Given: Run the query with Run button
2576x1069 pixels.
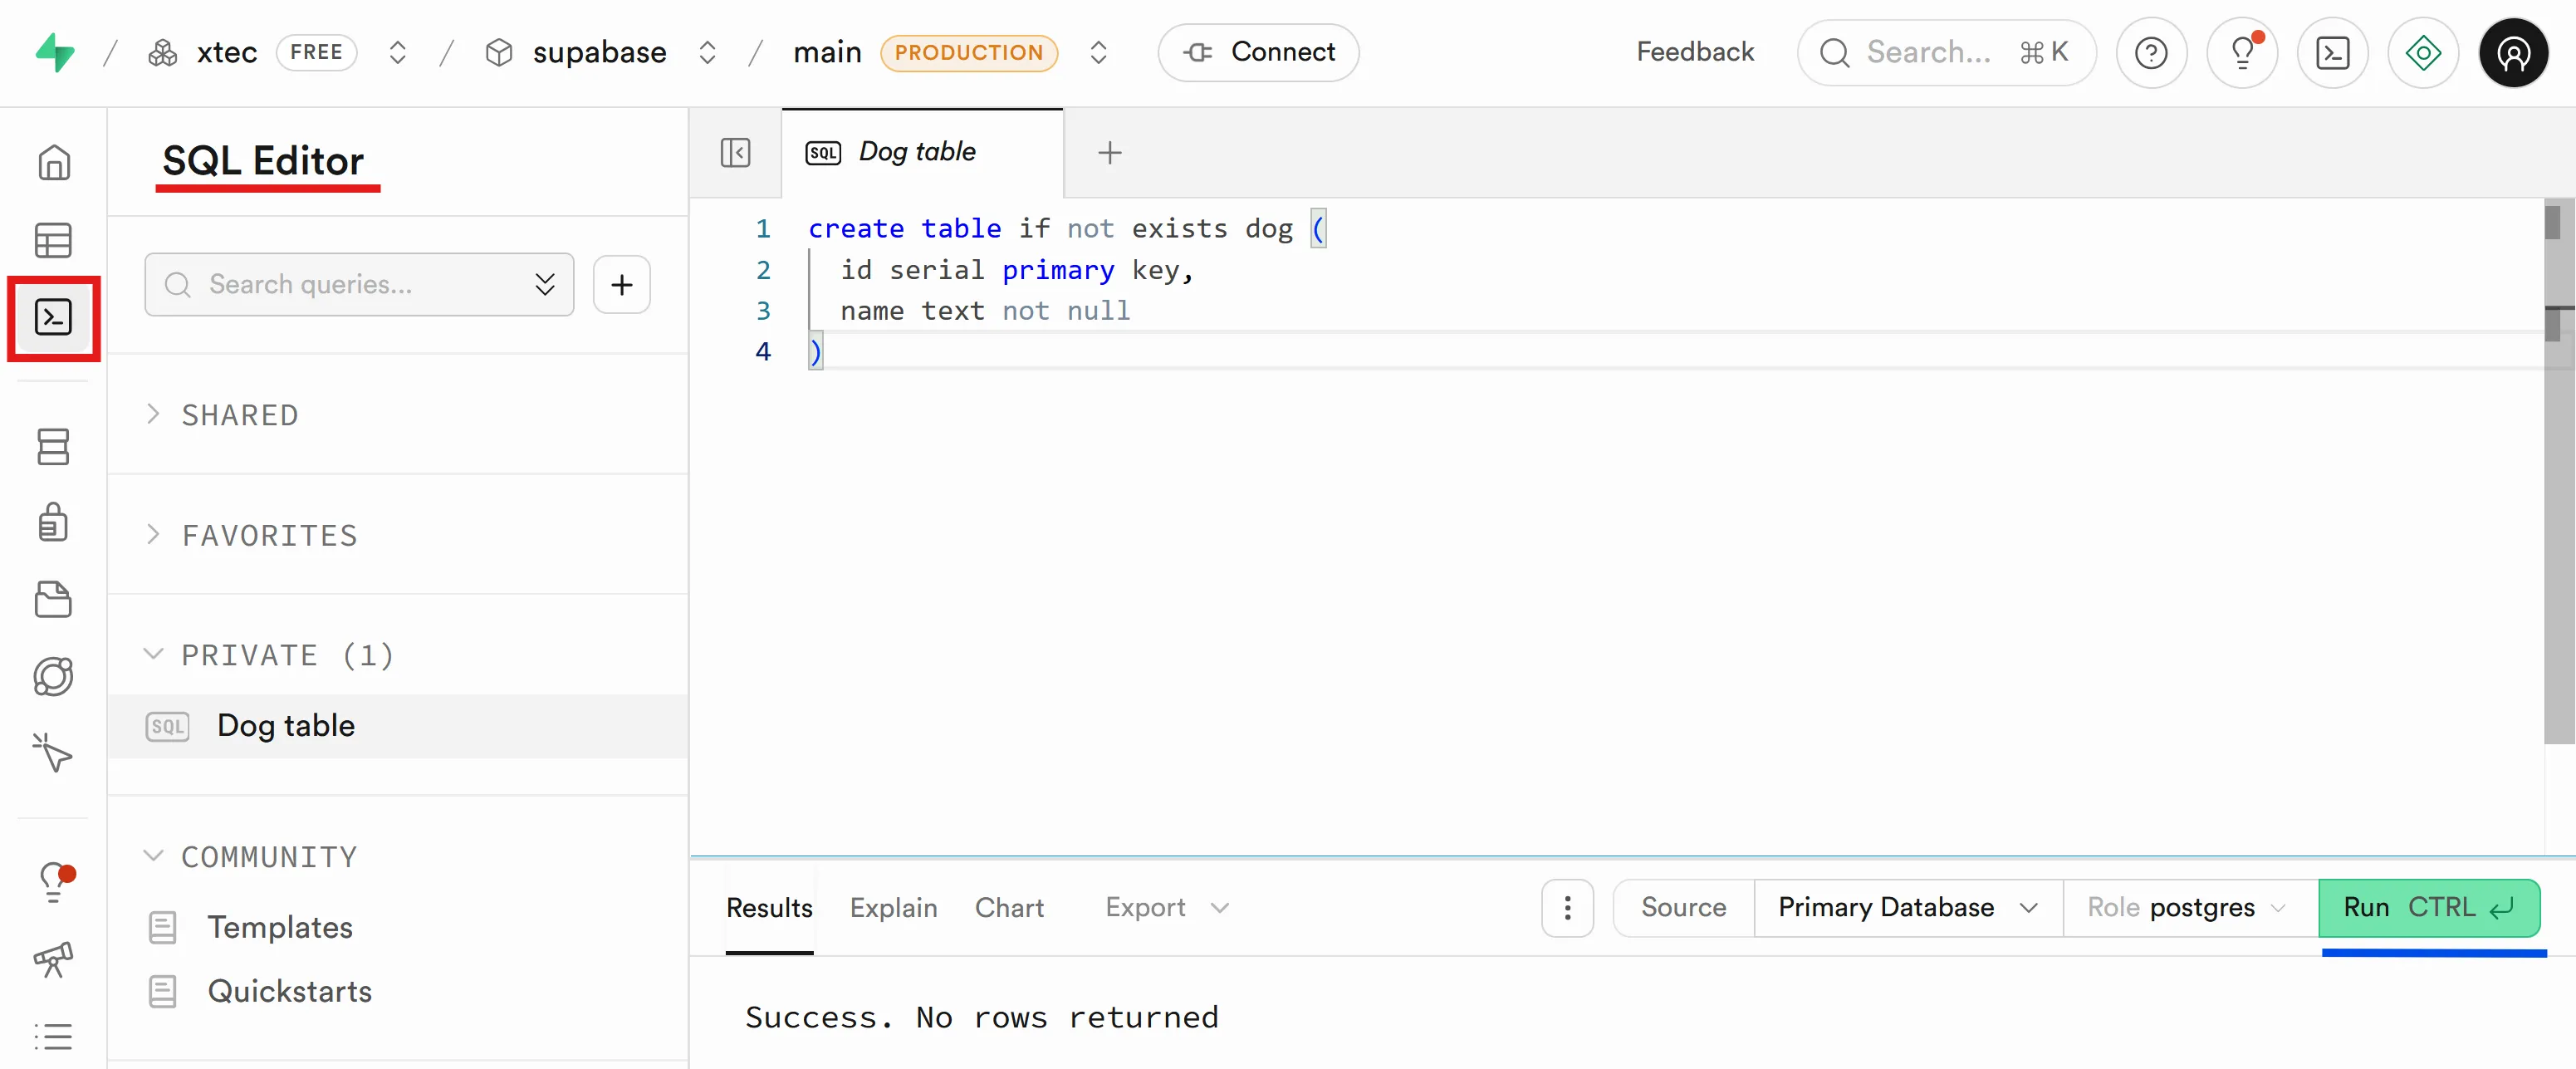Looking at the screenshot, I should (2427, 907).
